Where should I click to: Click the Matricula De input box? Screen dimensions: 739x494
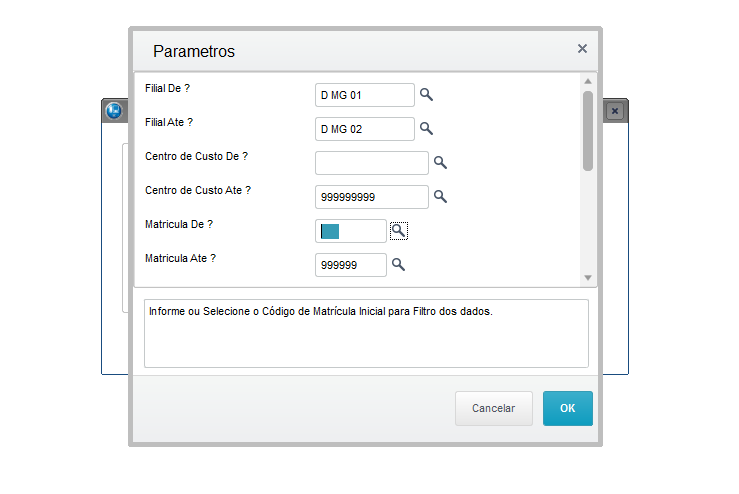pyautogui.click(x=351, y=231)
